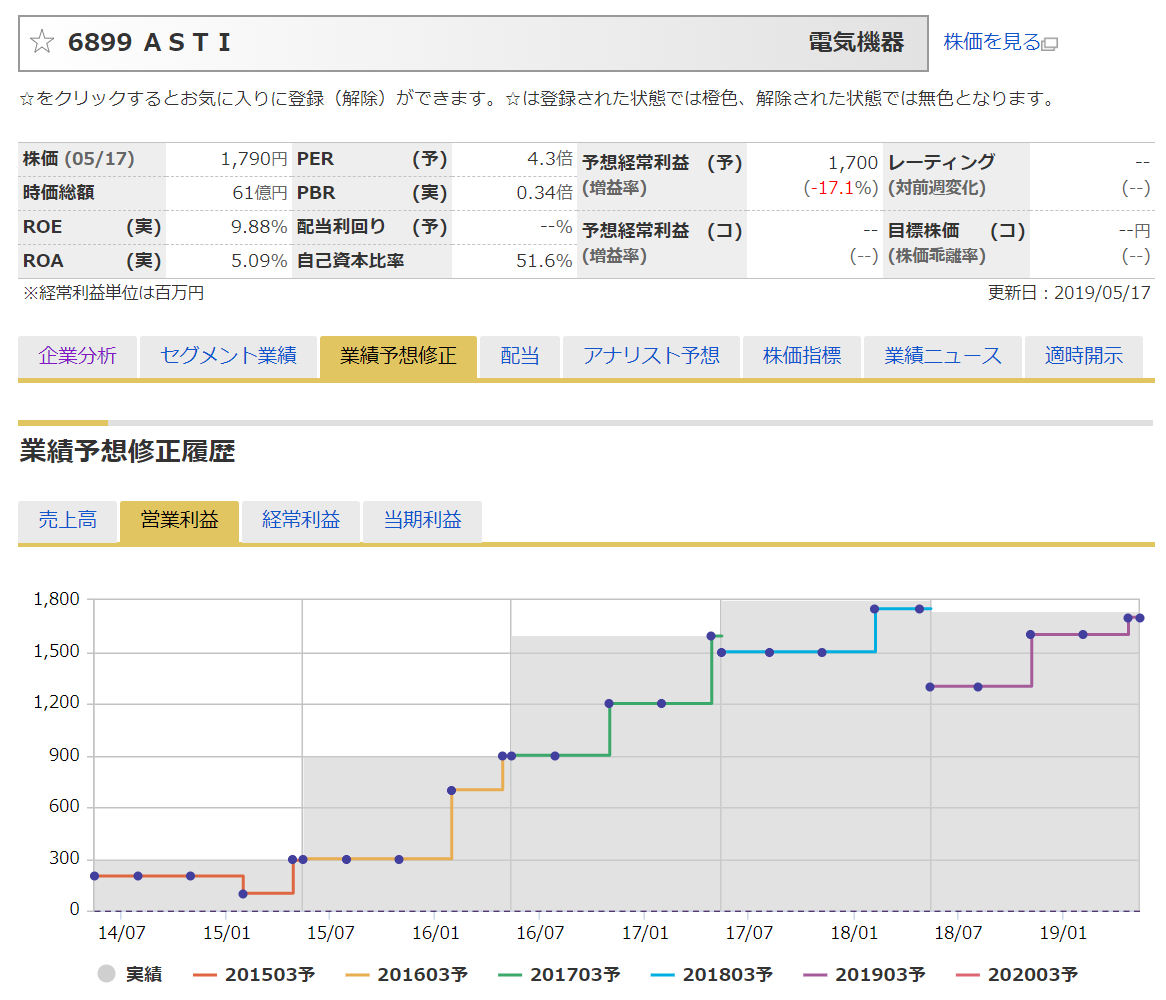This screenshot has height=1000, width=1166.
Task: Click the PER value 4.3倍
Action: point(550,159)
